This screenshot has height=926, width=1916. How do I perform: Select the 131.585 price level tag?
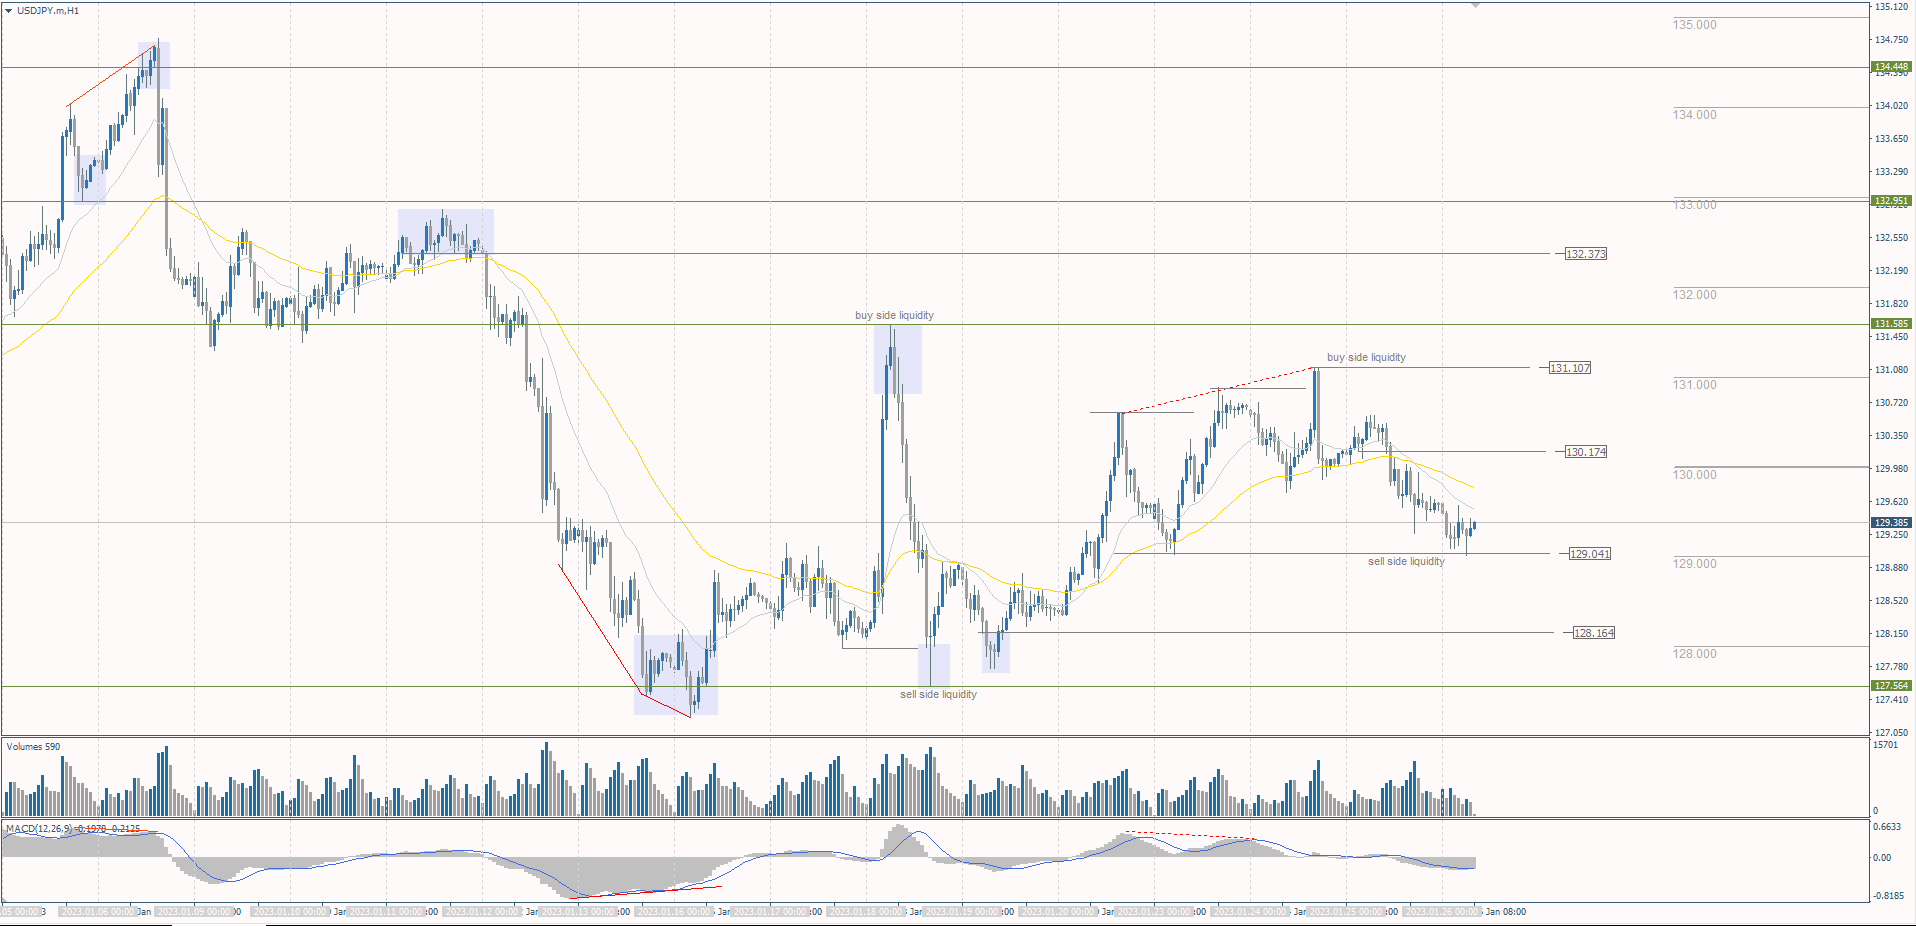point(1891,324)
